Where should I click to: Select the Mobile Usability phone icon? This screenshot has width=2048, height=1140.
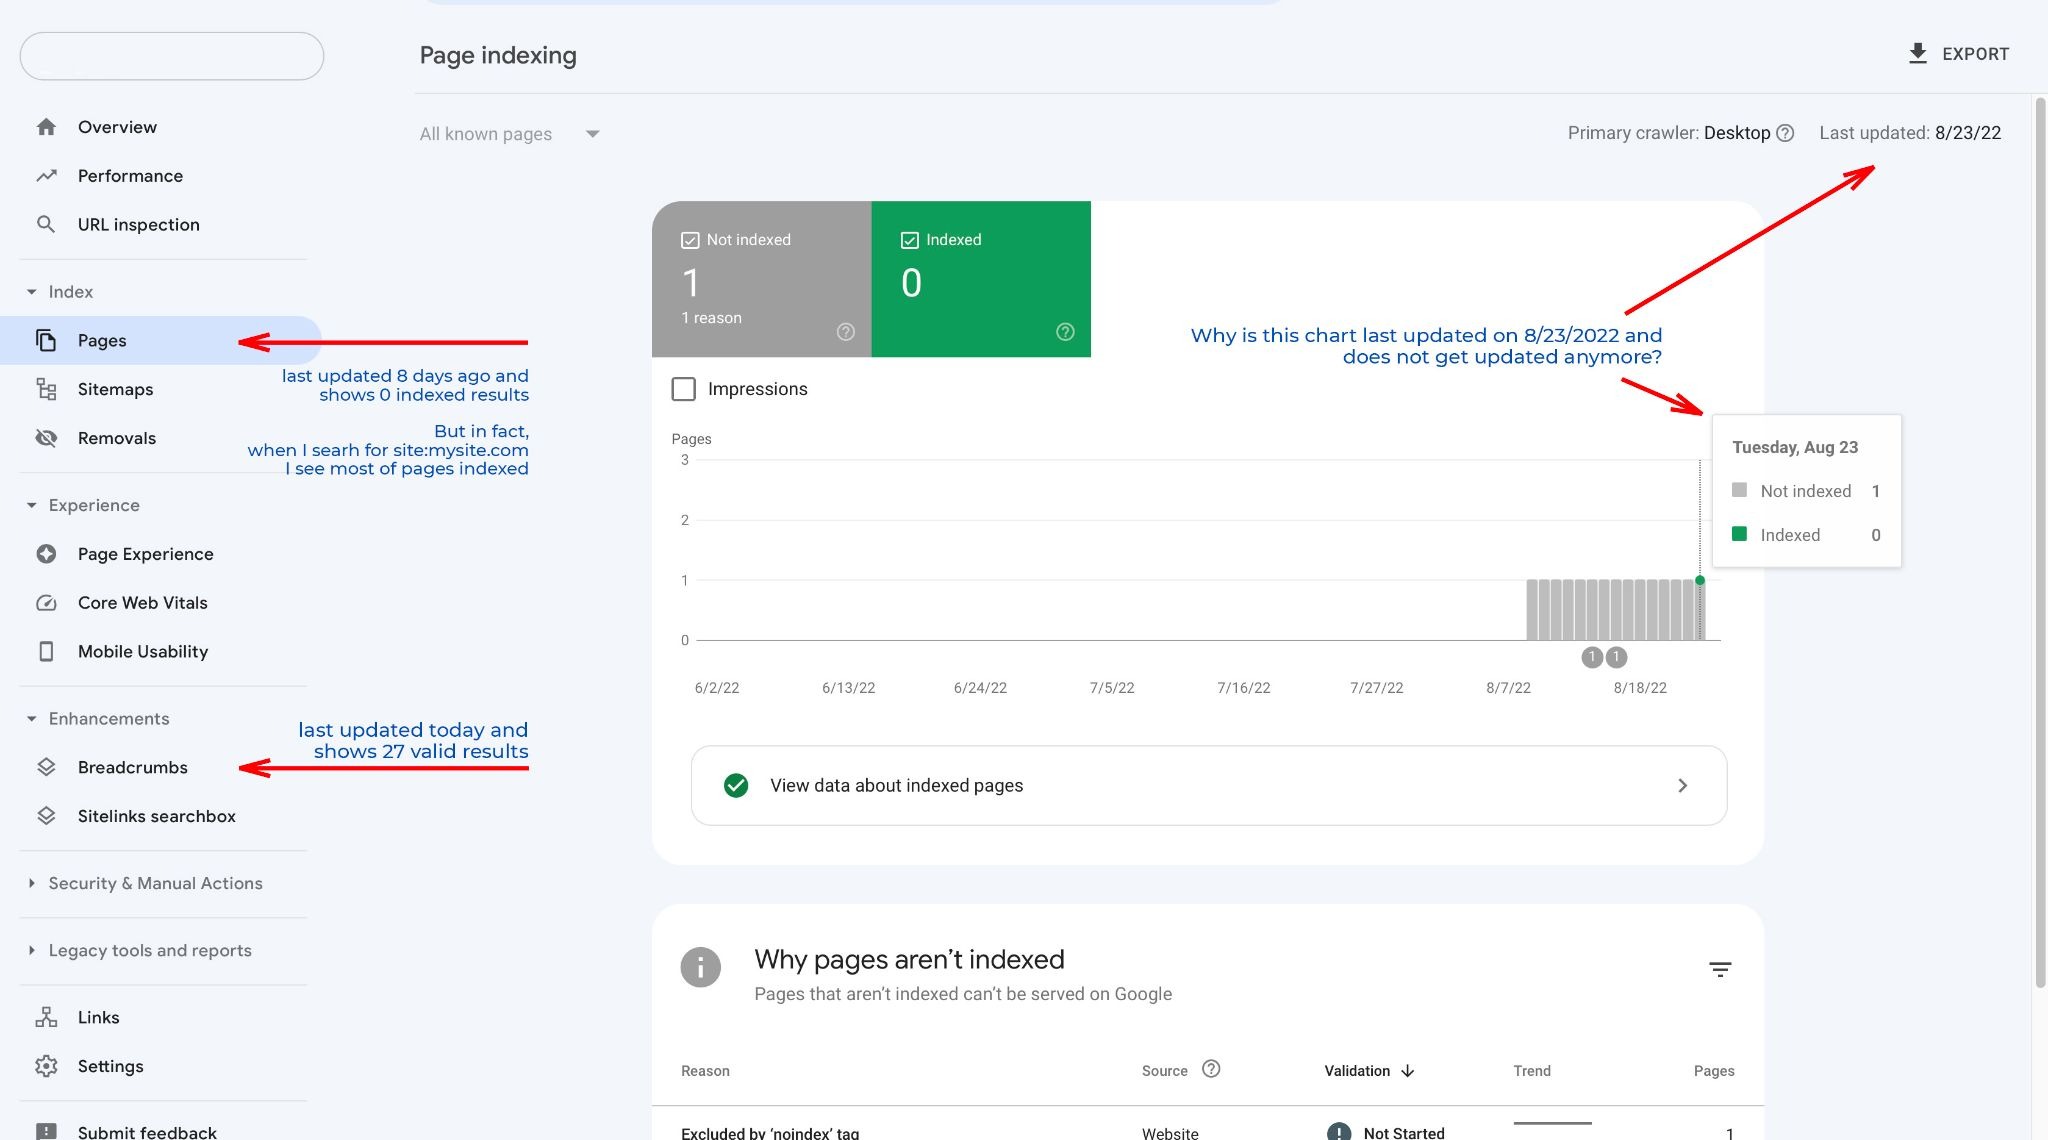click(46, 651)
